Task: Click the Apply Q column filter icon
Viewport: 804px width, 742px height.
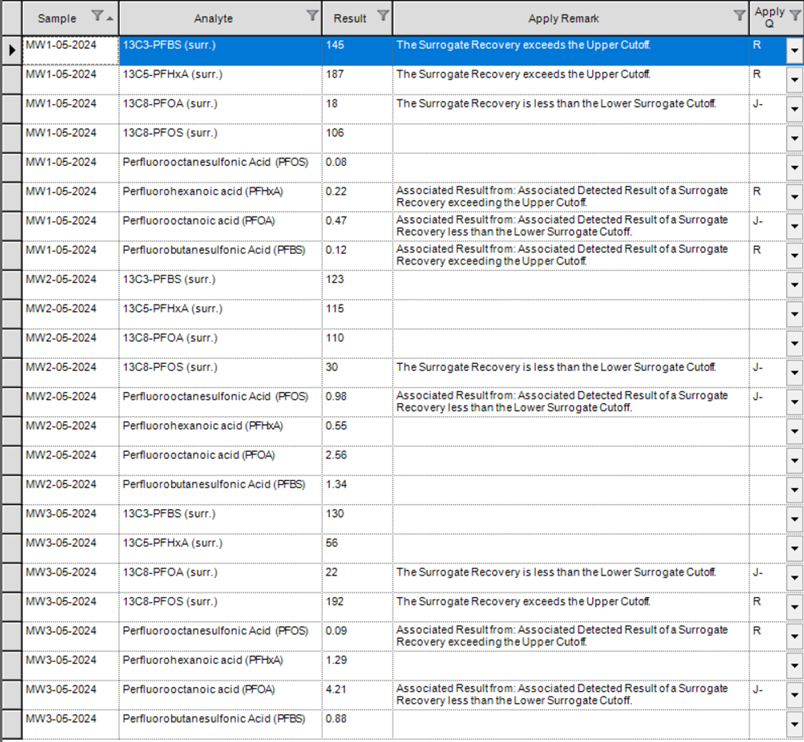Action: (x=795, y=14)
